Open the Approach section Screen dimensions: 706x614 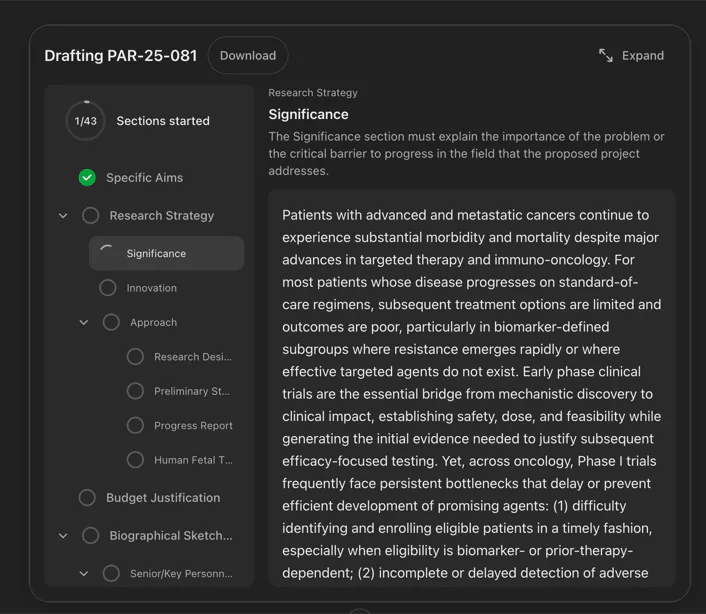(x=154, y=322)
